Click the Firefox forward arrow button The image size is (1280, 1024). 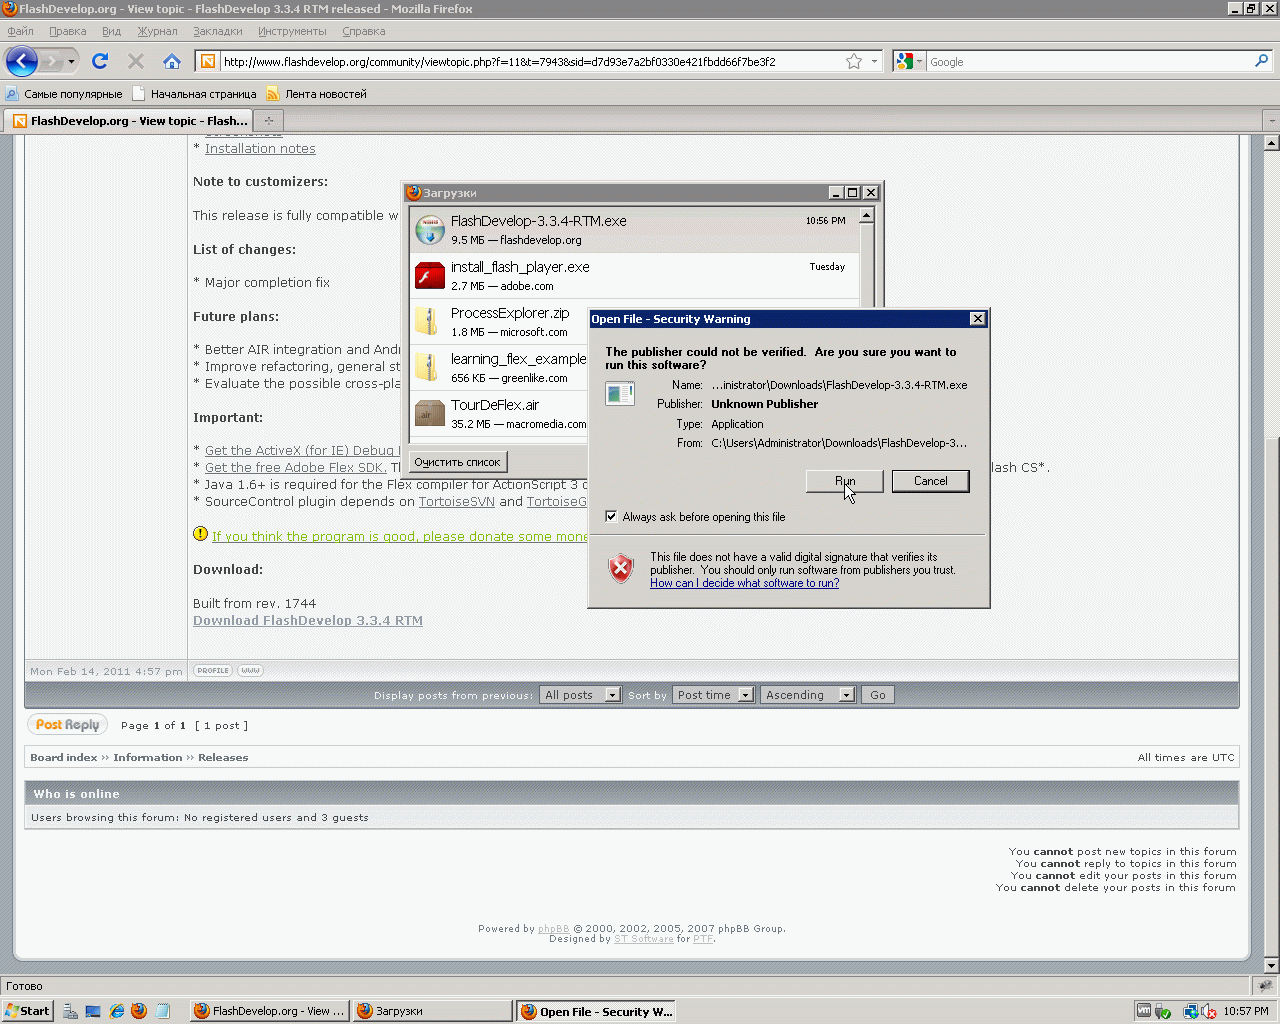tap(51, 62)
